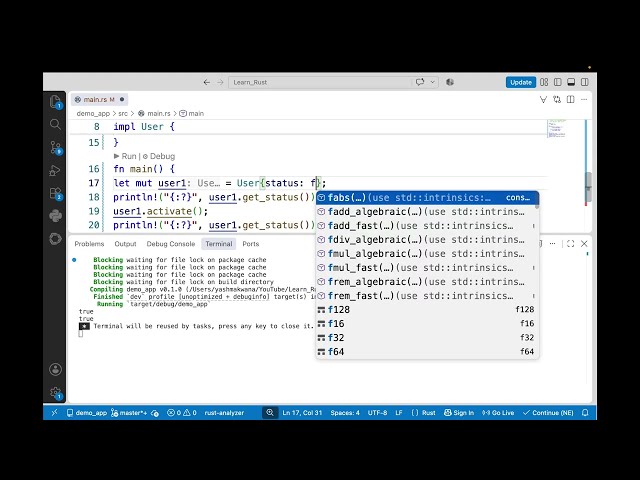Select the f128 type suggestion
Image resolution: width=640 pixels, height=480 pixels.
click(x=427, y=309)
